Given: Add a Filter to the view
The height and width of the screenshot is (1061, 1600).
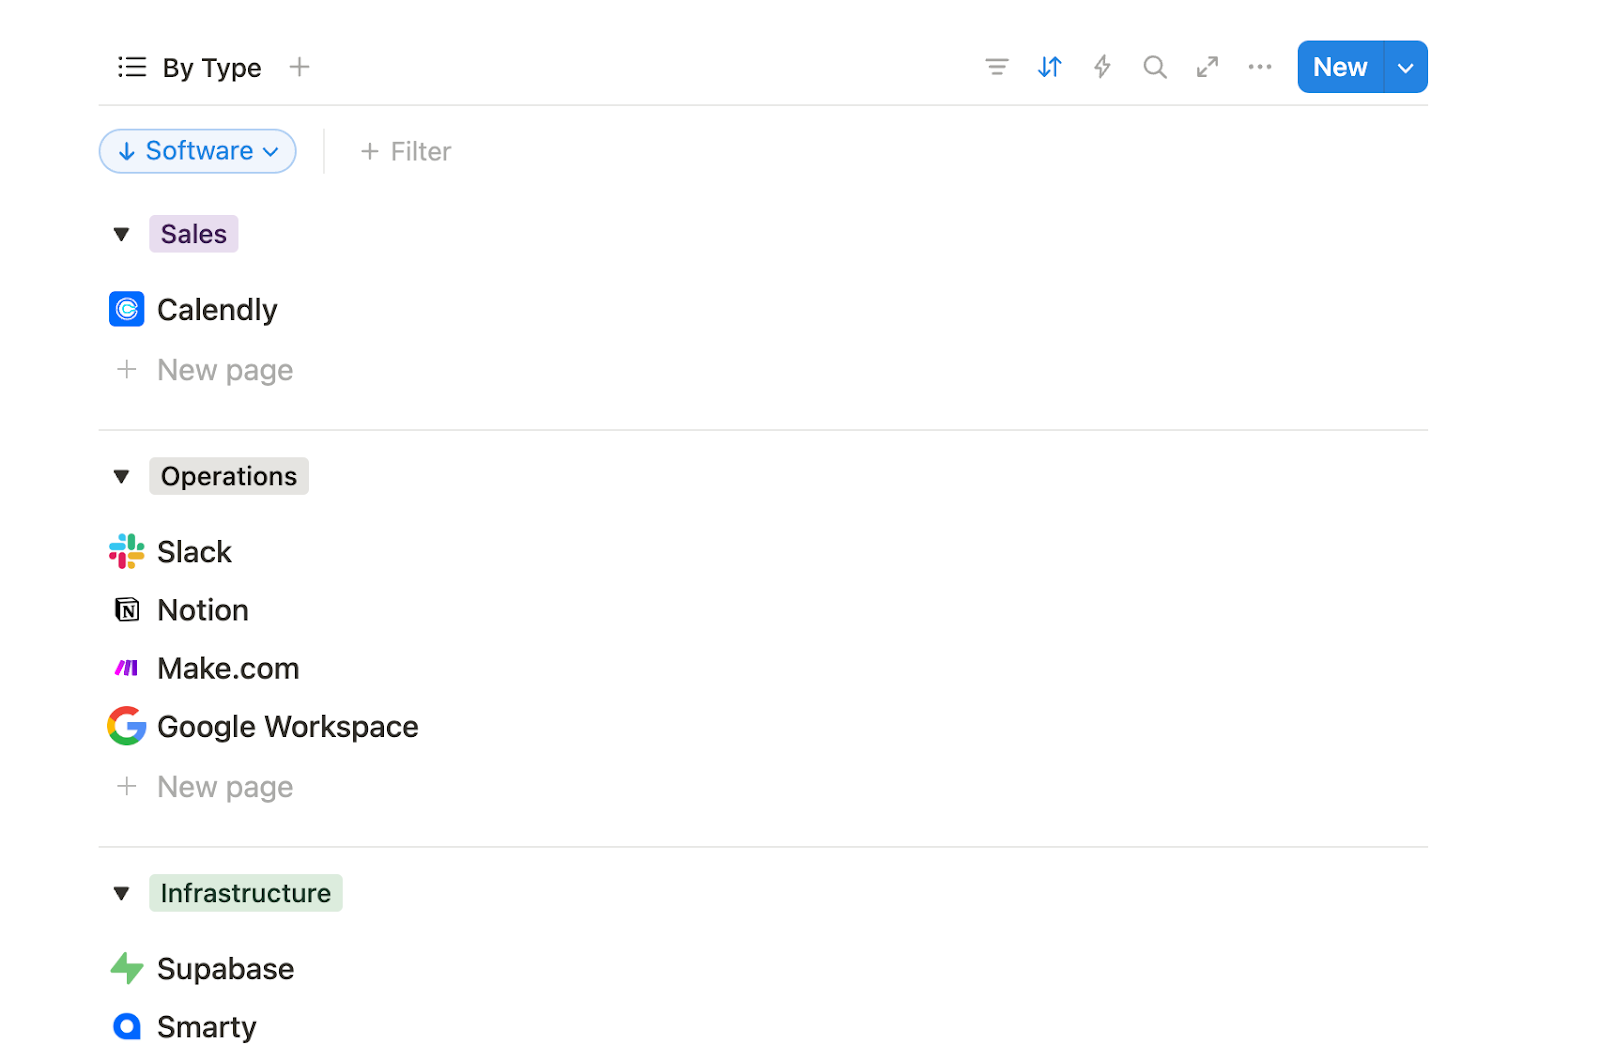Looking at the screenshot, I should 406,152.
